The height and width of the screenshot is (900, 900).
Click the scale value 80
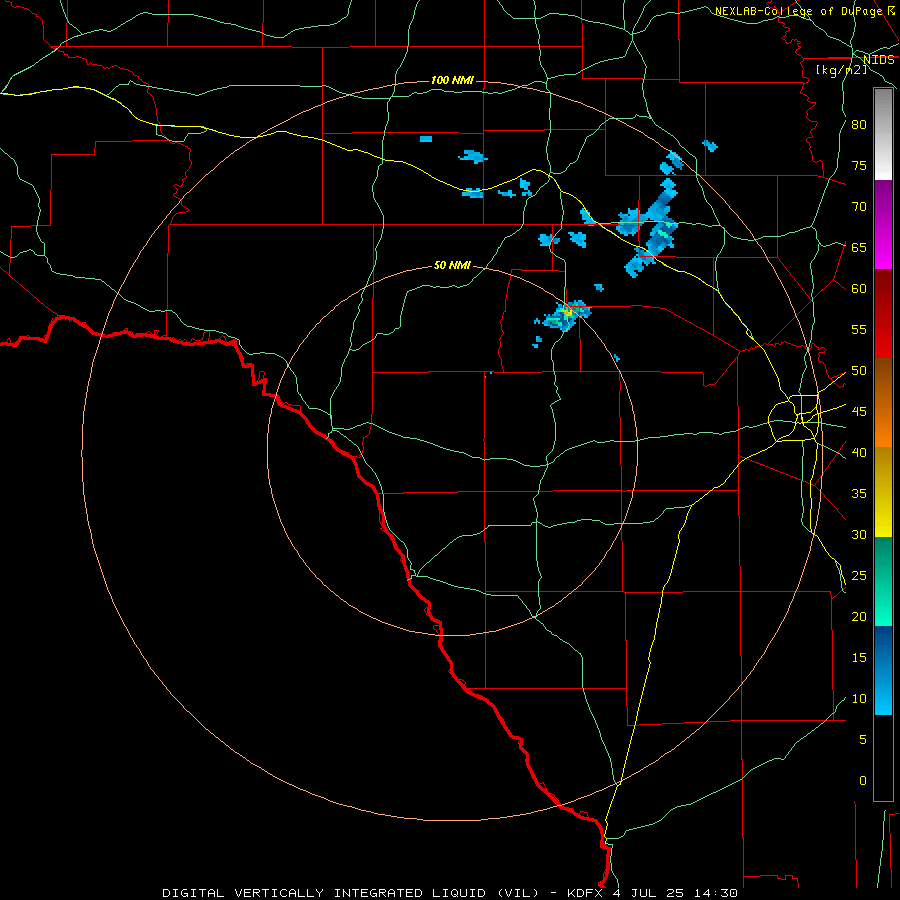(859, 125)
